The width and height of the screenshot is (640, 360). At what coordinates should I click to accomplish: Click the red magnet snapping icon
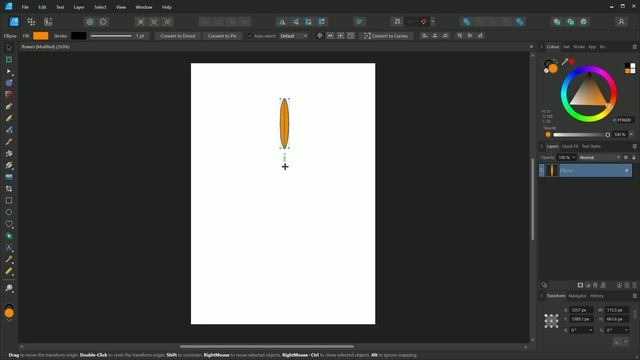click(424, 22)
